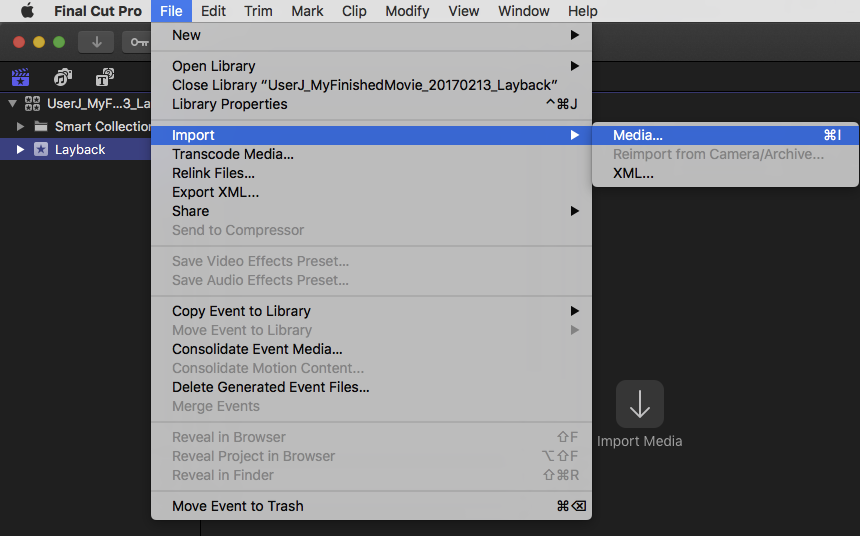The height and width of the screenshot is (536, 860).
Task: Open the Clip menu
Action: pyautogui.click(x=354, y=11)
